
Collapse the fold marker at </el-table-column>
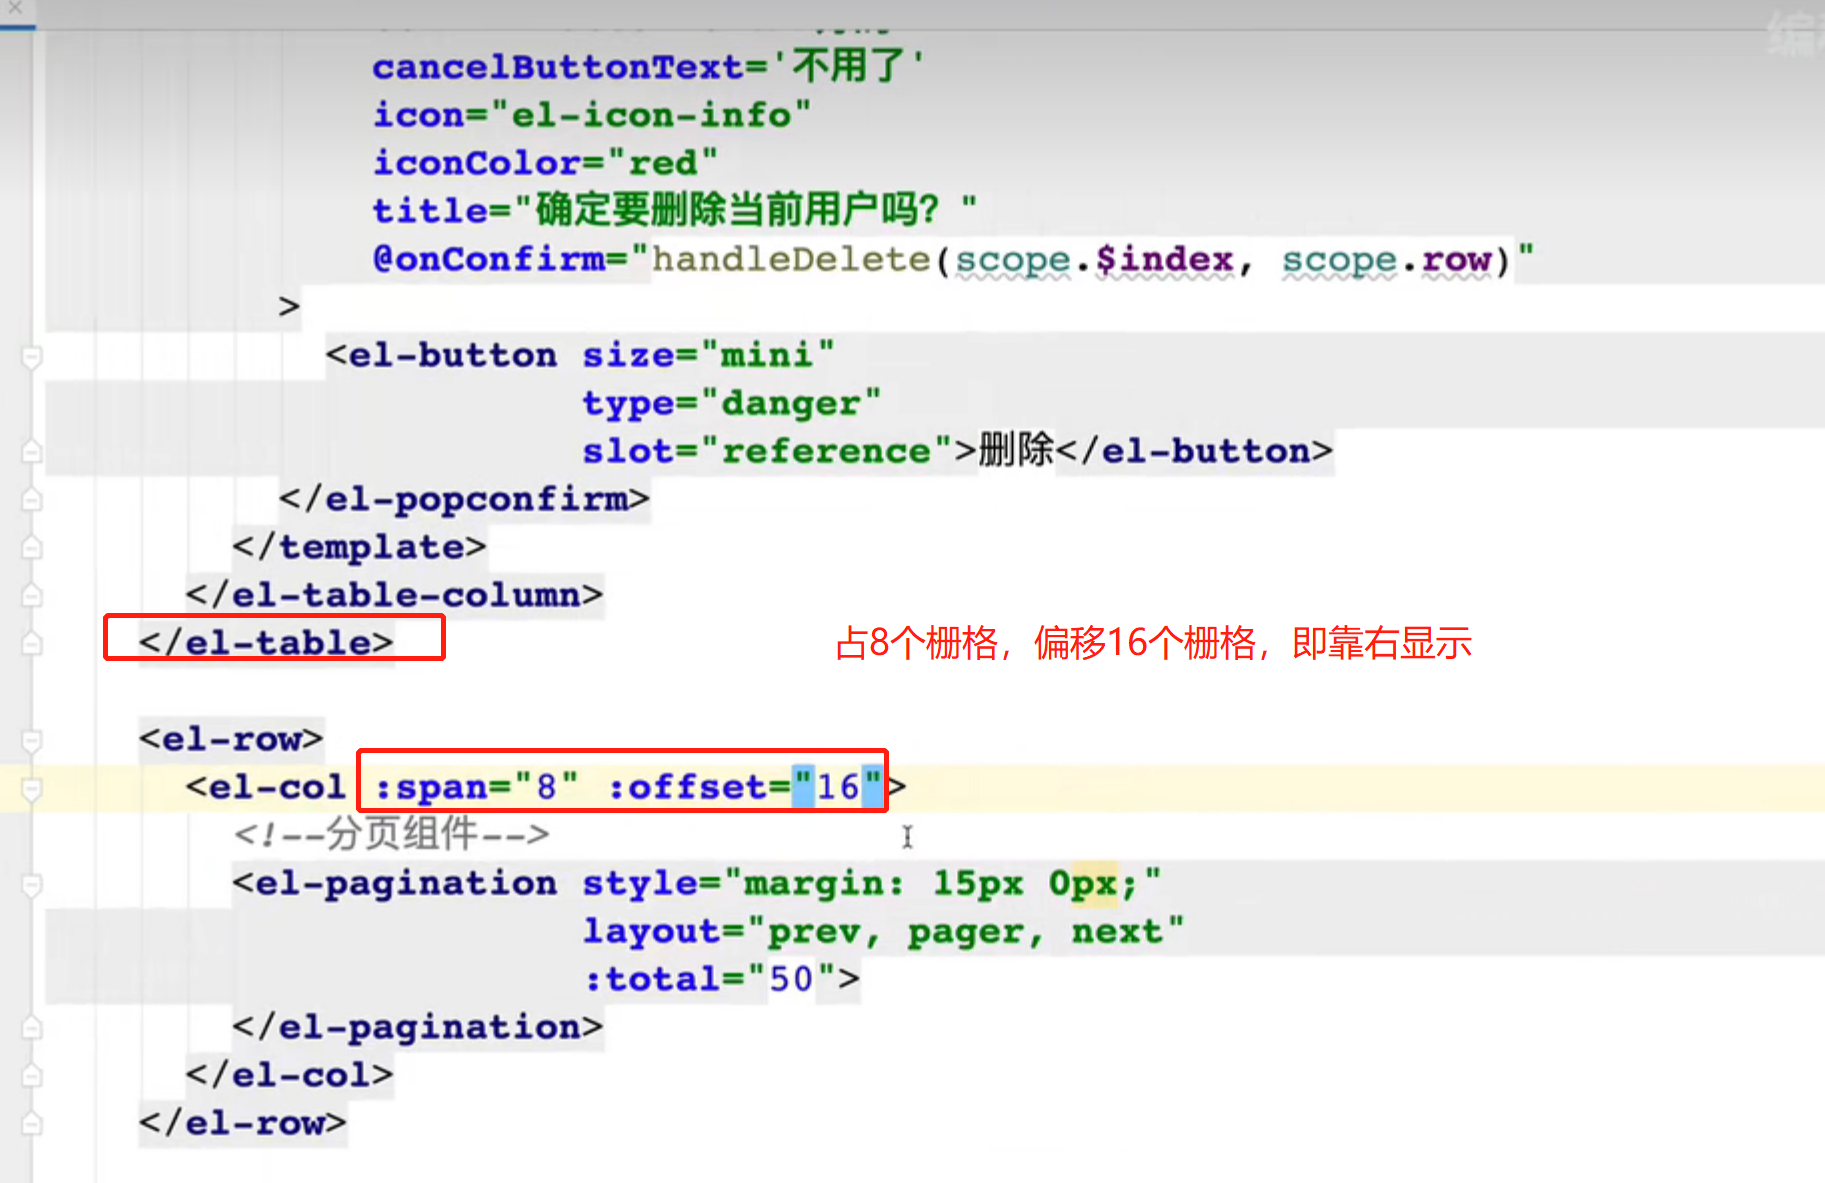pos(32,595)
